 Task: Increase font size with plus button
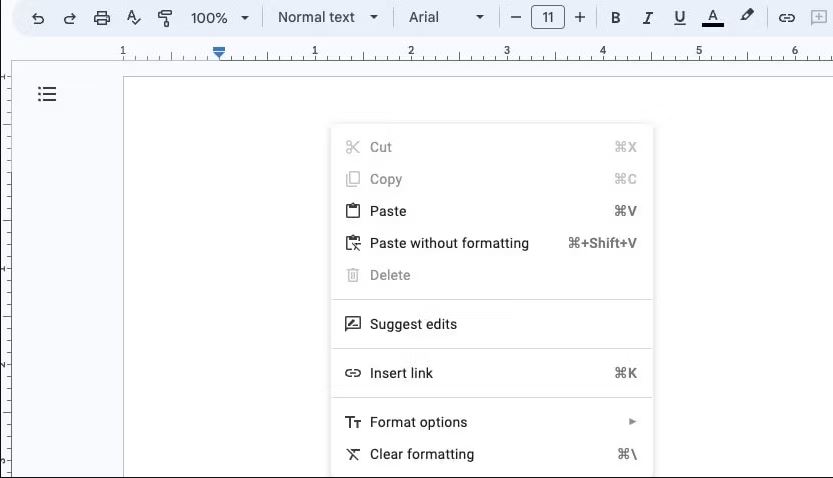[x=580, y=18]
